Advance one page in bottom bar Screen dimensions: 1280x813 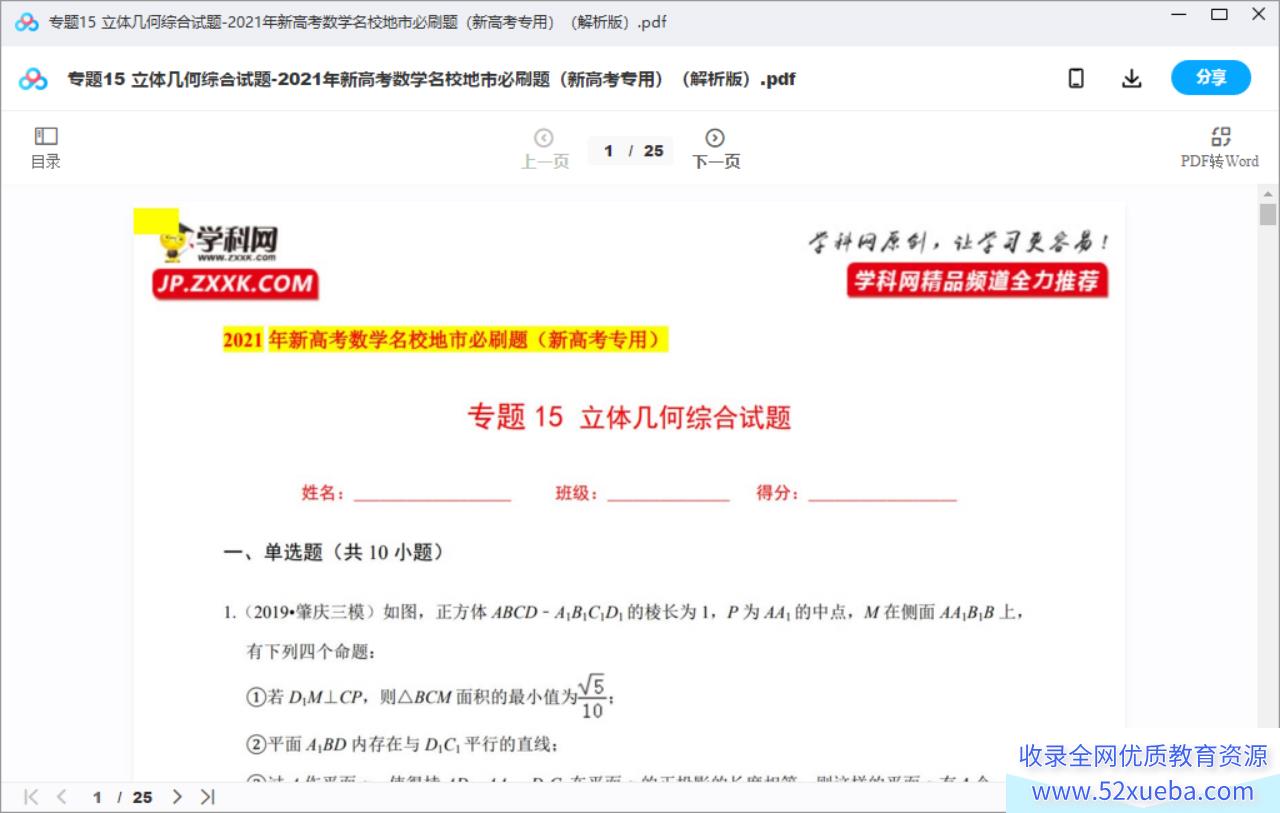point(177,797)
